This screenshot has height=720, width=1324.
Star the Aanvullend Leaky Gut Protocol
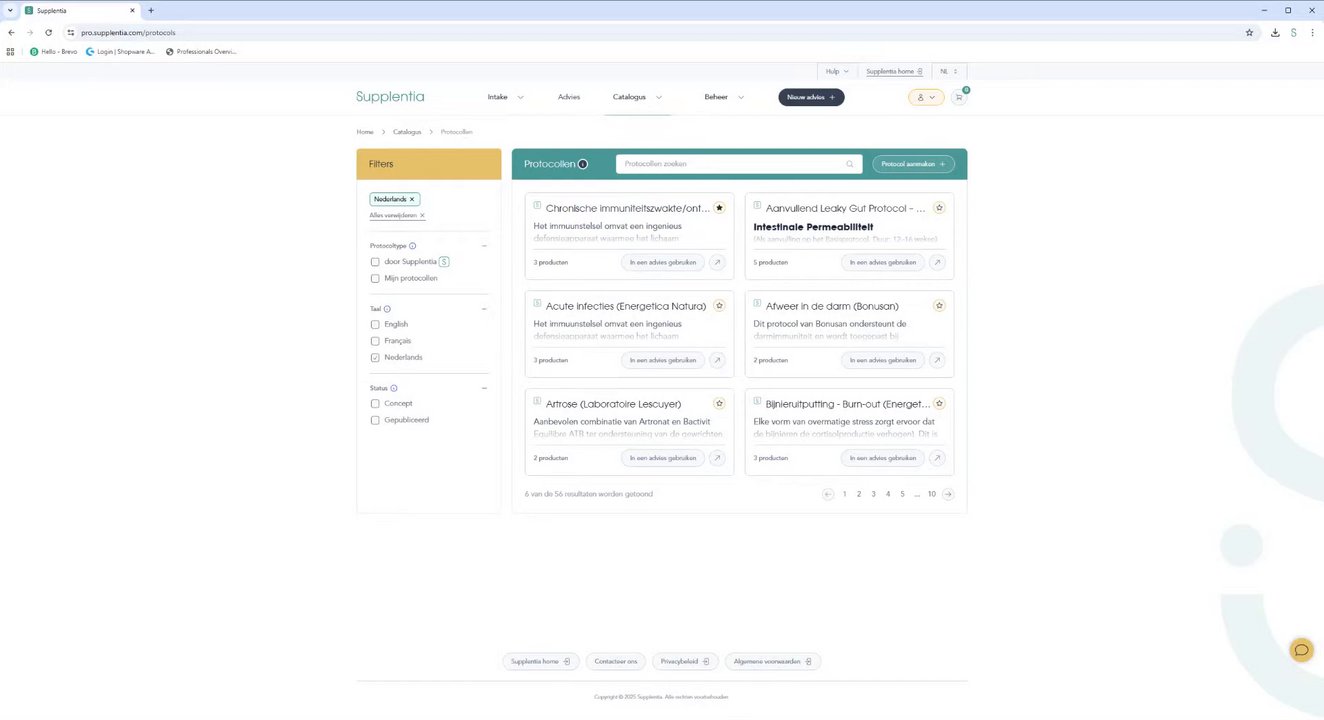click(x=939, y=208)
